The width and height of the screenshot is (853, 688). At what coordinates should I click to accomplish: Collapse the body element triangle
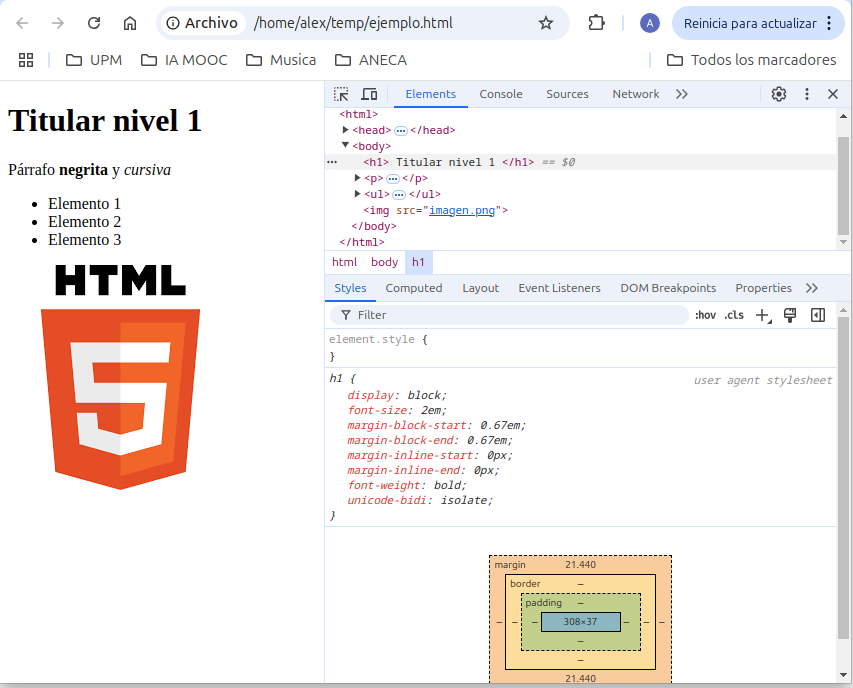click(345, 145)
